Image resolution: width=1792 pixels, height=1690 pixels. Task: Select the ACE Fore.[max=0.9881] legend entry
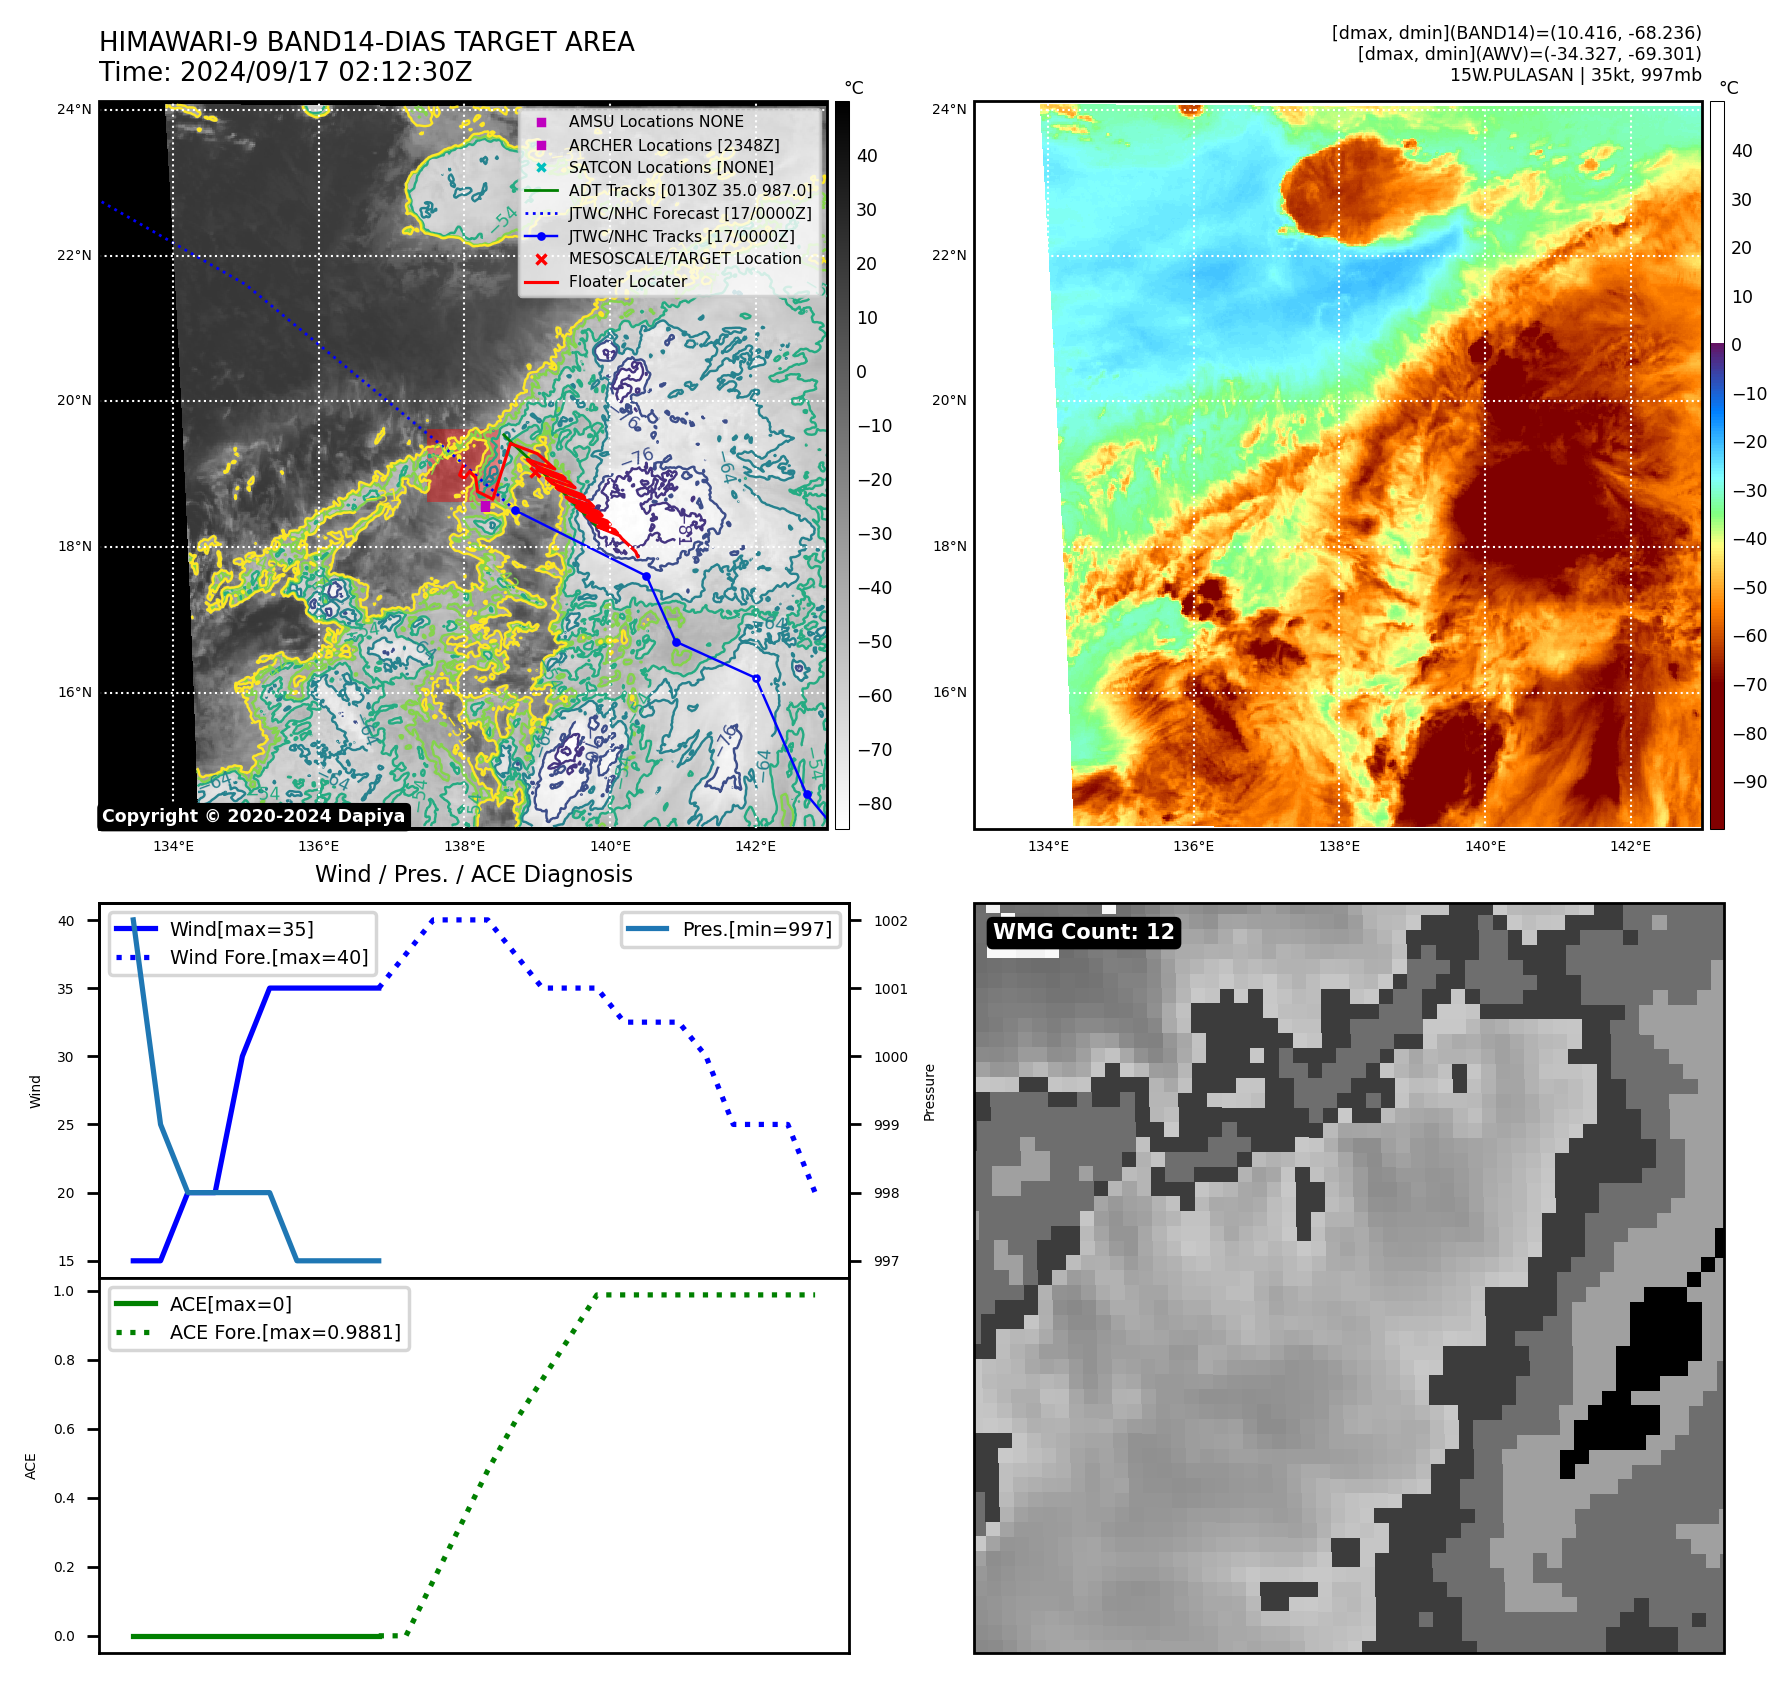(284, 1332)
